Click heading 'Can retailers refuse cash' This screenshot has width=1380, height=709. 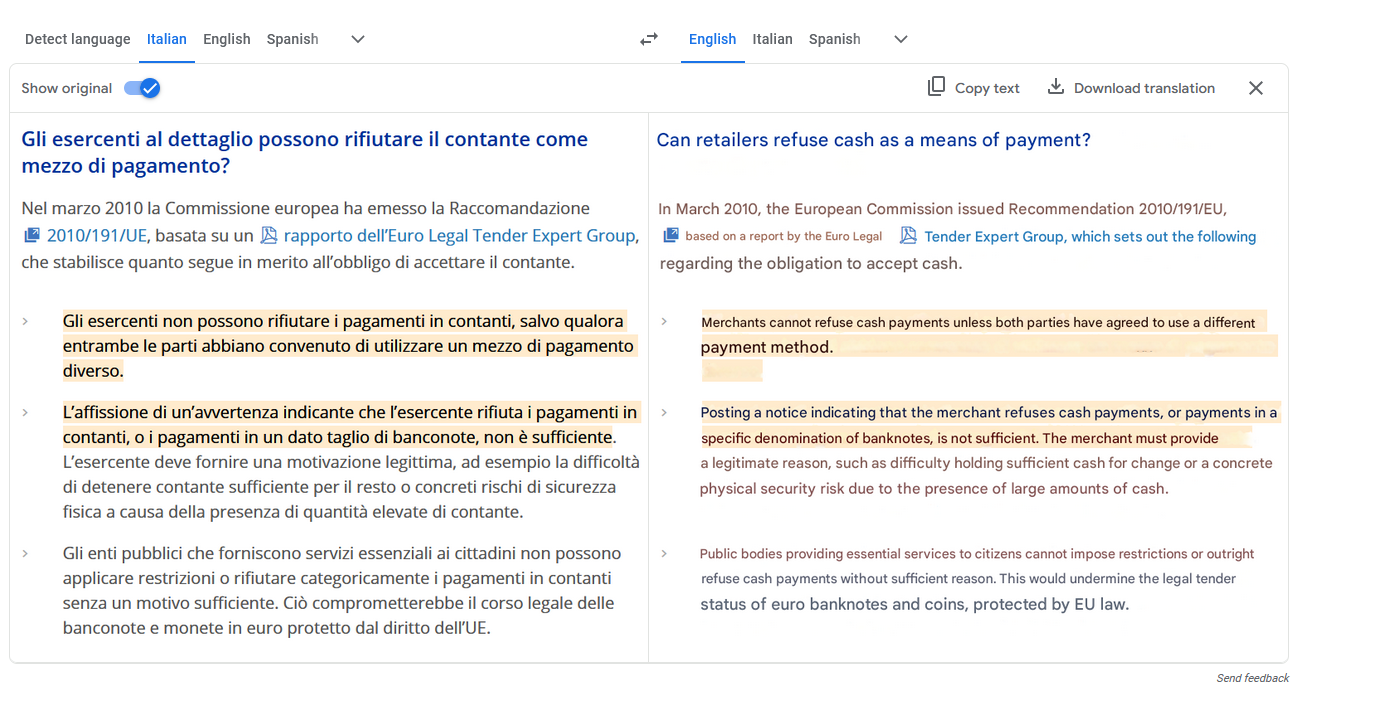(873, 140)
